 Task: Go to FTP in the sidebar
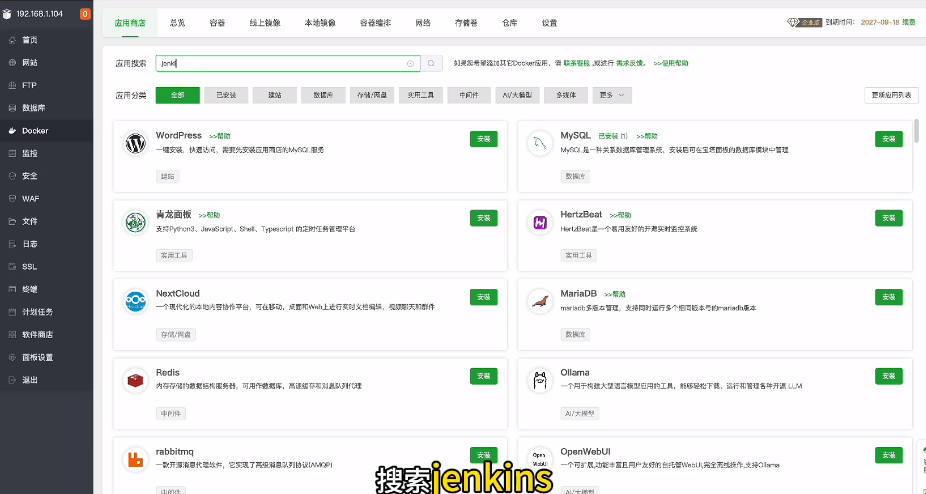pos(46,85)
